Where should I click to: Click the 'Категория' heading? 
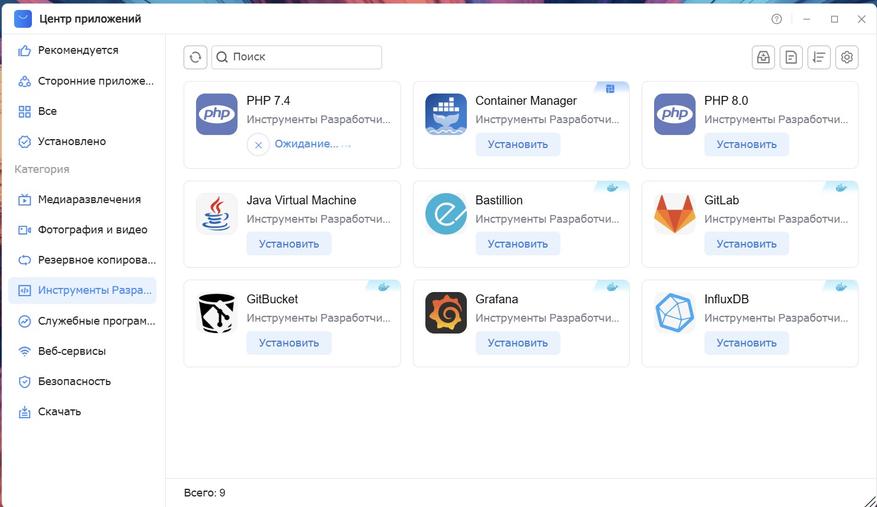(41, 170)
